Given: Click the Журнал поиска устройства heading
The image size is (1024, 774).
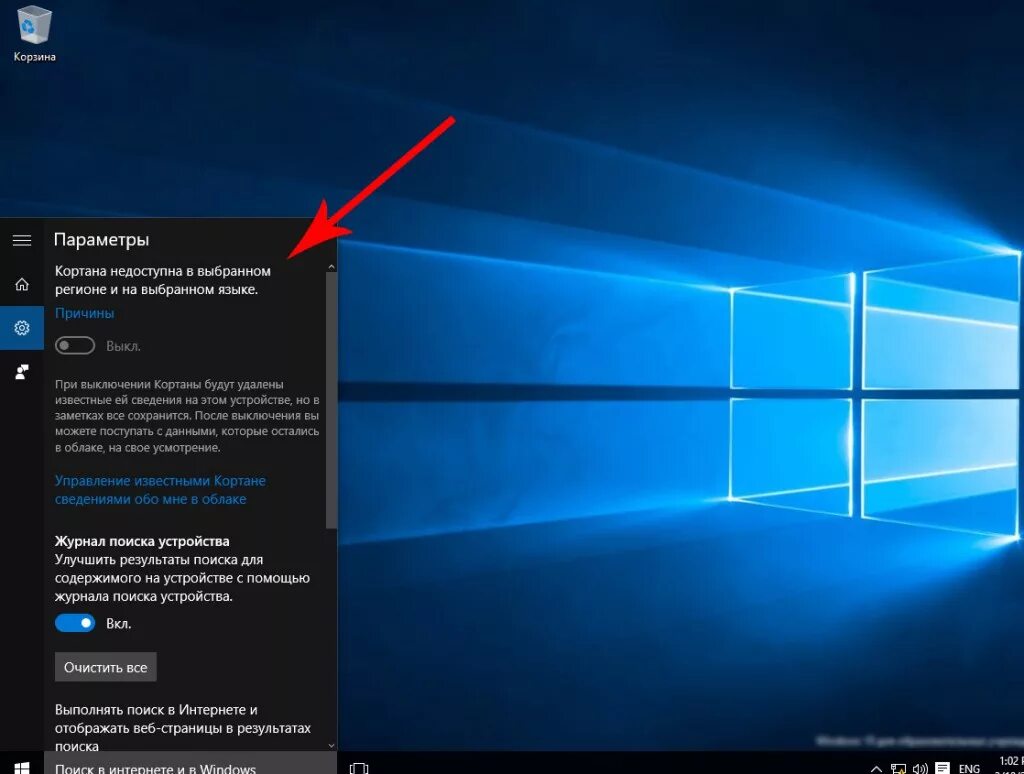Looking at the screenshot, I should 142,541.
